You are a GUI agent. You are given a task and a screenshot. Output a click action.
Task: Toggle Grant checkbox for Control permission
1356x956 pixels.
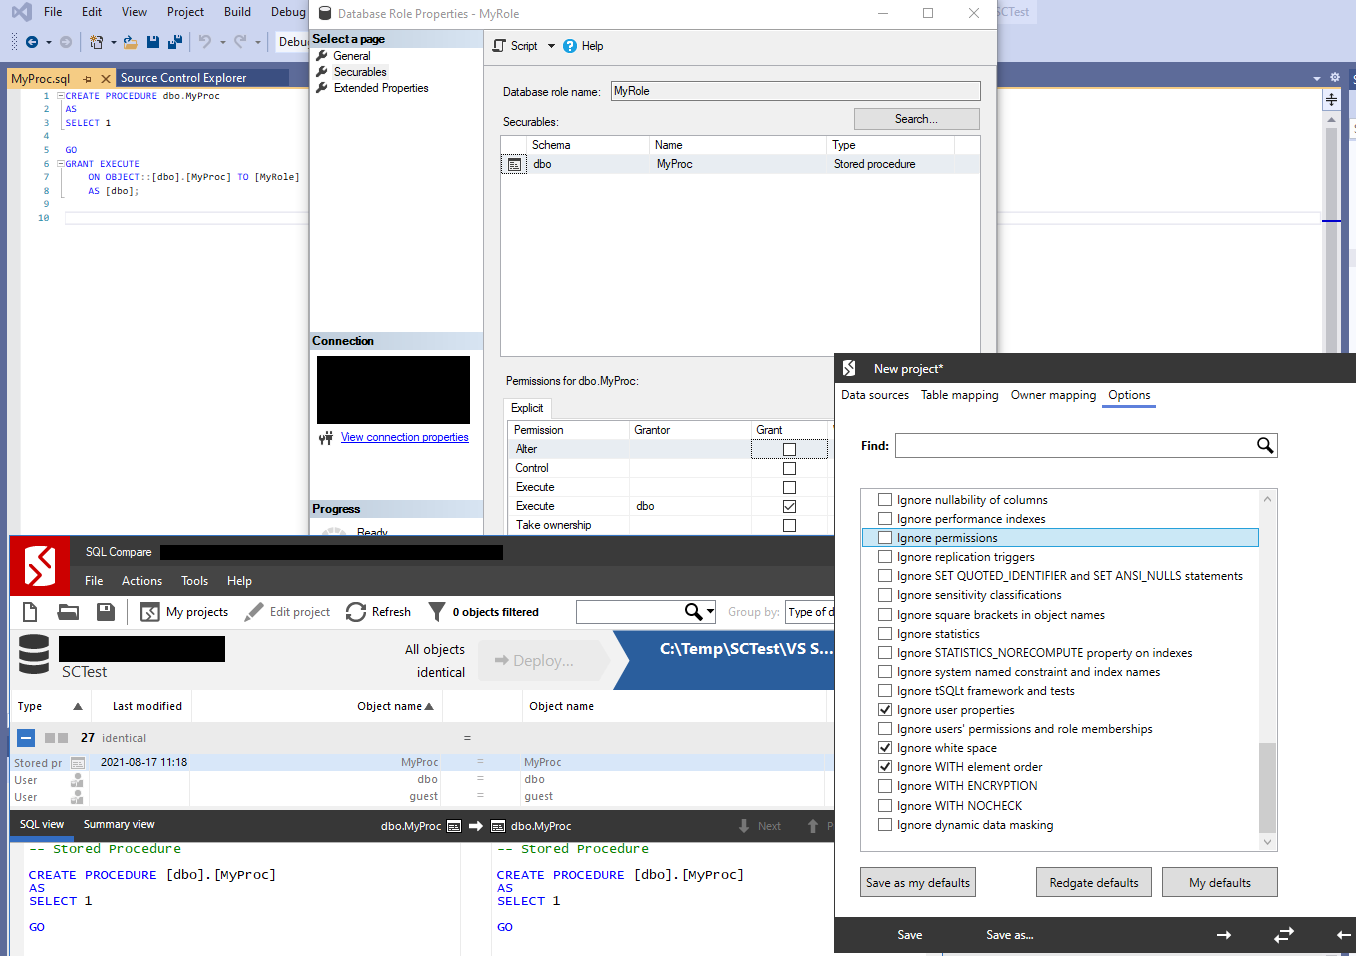pyautogui.click(x=789, y=468)
